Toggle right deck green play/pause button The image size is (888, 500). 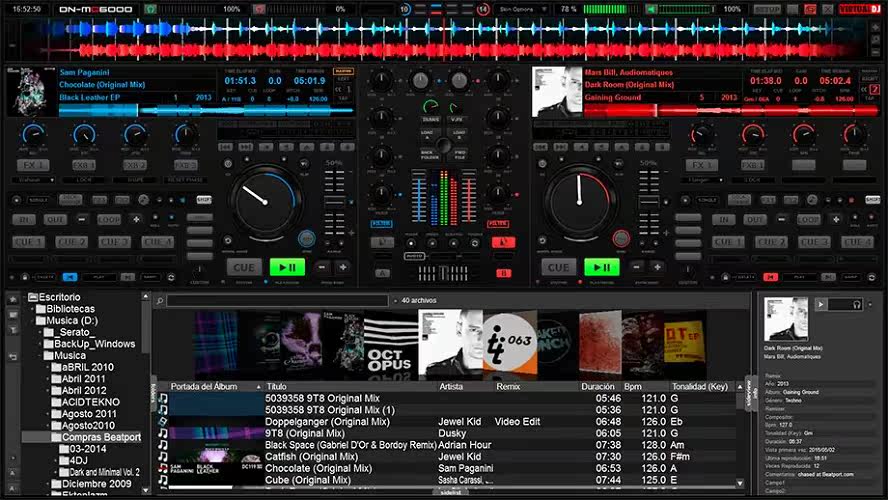[x=601, y=267]
